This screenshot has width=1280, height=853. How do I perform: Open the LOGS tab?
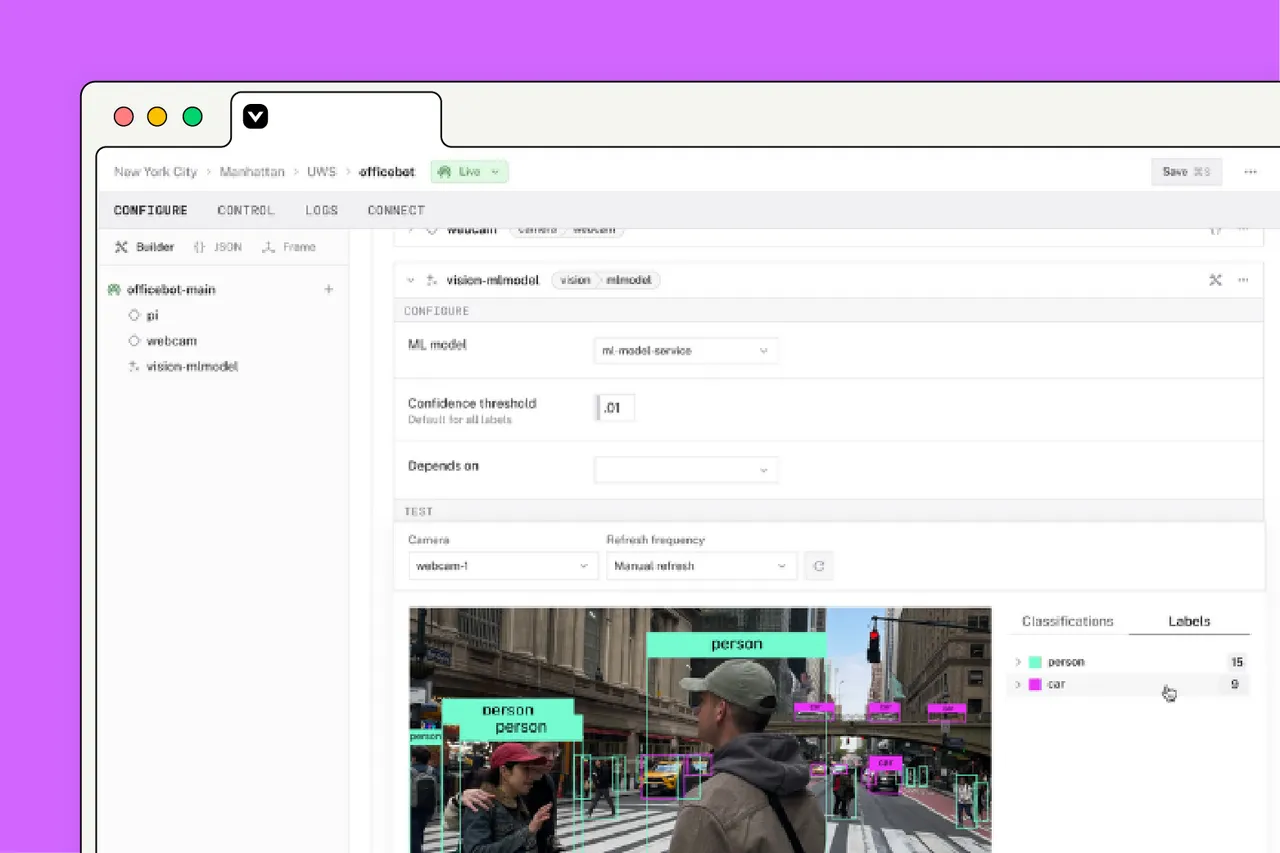click(x=322, y=210)
